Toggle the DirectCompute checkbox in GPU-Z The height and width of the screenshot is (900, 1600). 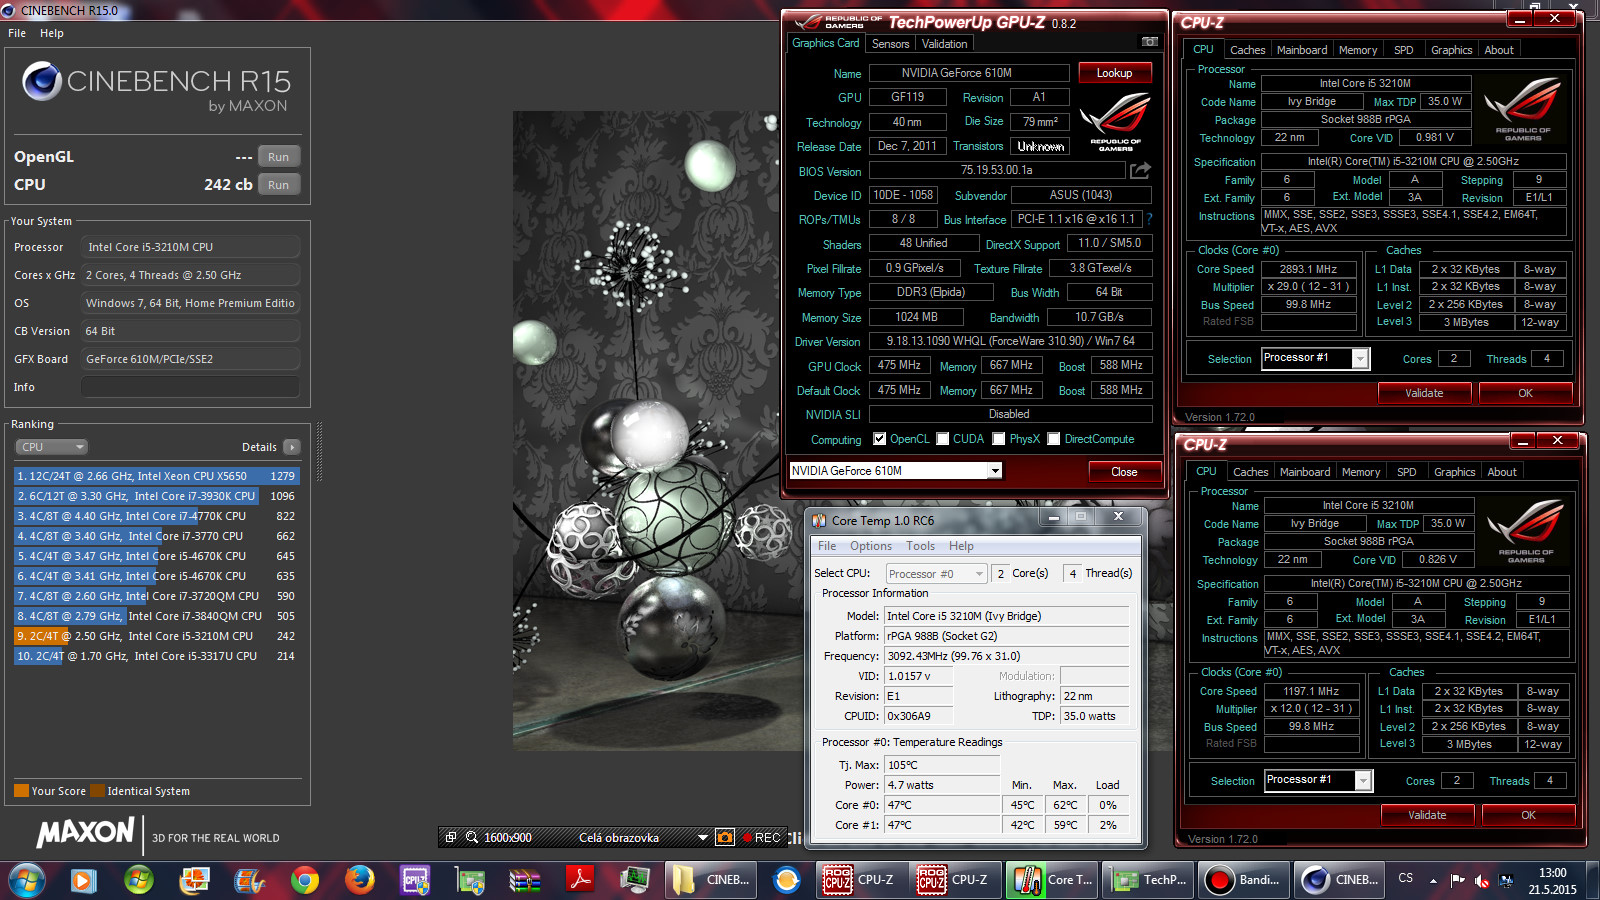tap(1053, 439)
